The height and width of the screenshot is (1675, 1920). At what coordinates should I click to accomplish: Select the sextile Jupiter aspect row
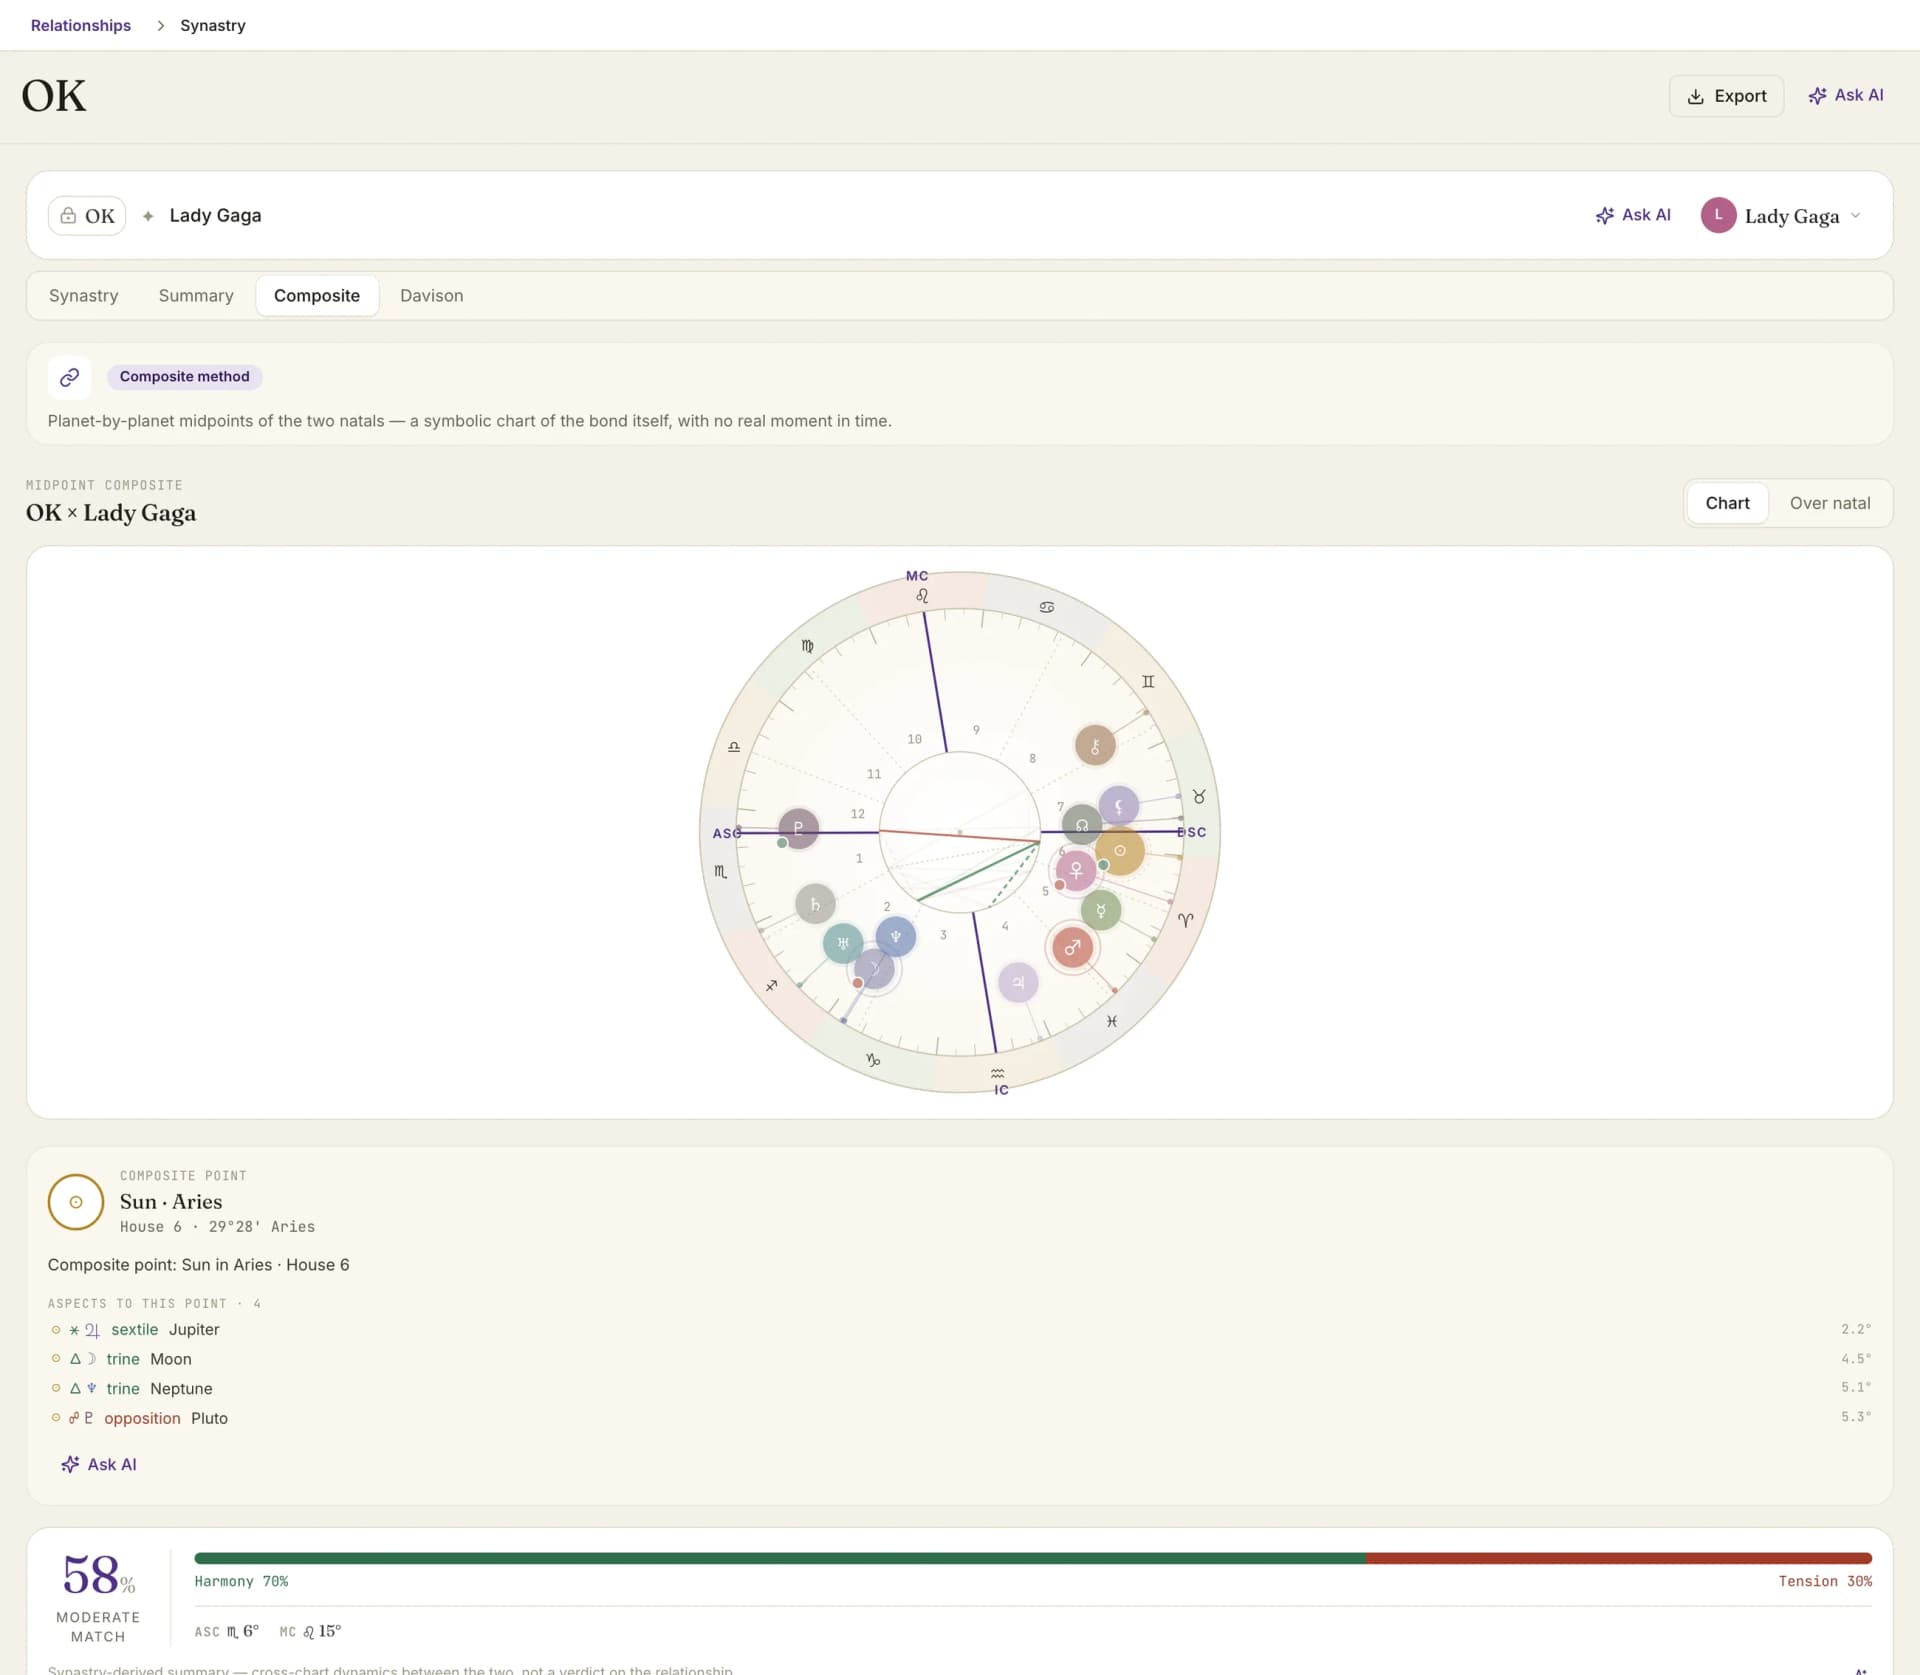pyautogui.click(x=960, y=1329)
